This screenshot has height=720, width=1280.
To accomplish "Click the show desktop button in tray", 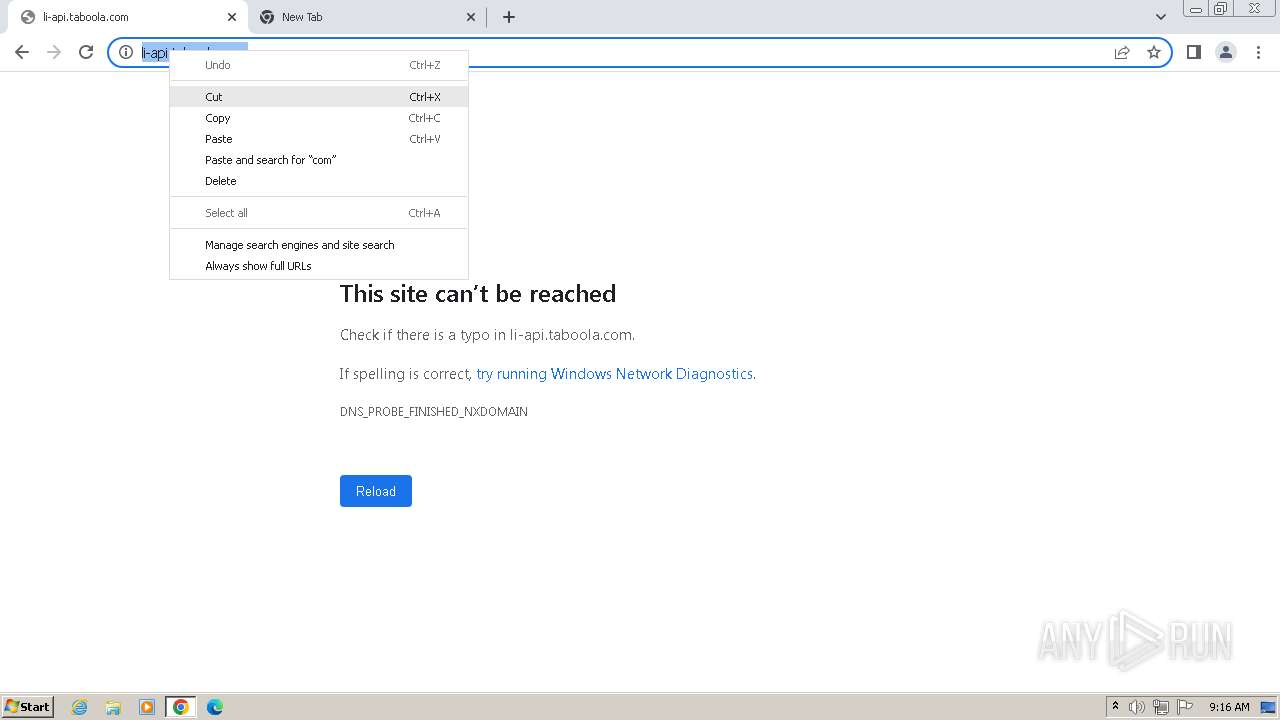I will (1268, 707).
